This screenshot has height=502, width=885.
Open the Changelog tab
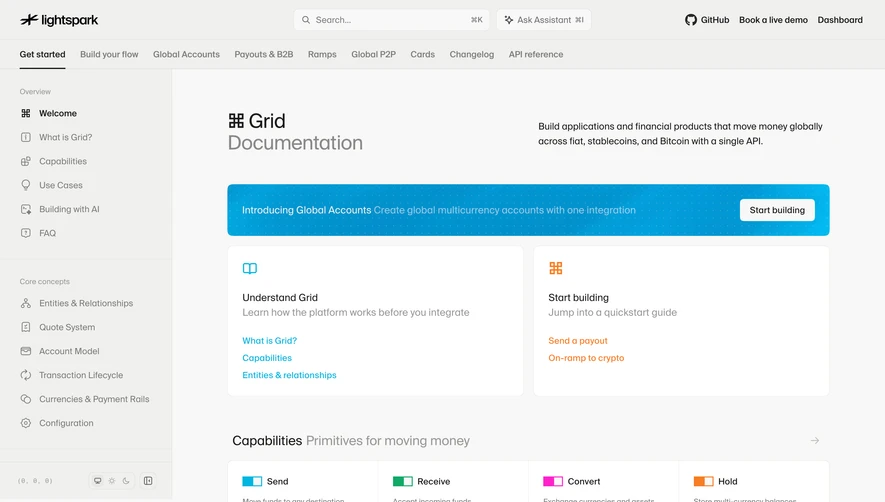(471, 54)
